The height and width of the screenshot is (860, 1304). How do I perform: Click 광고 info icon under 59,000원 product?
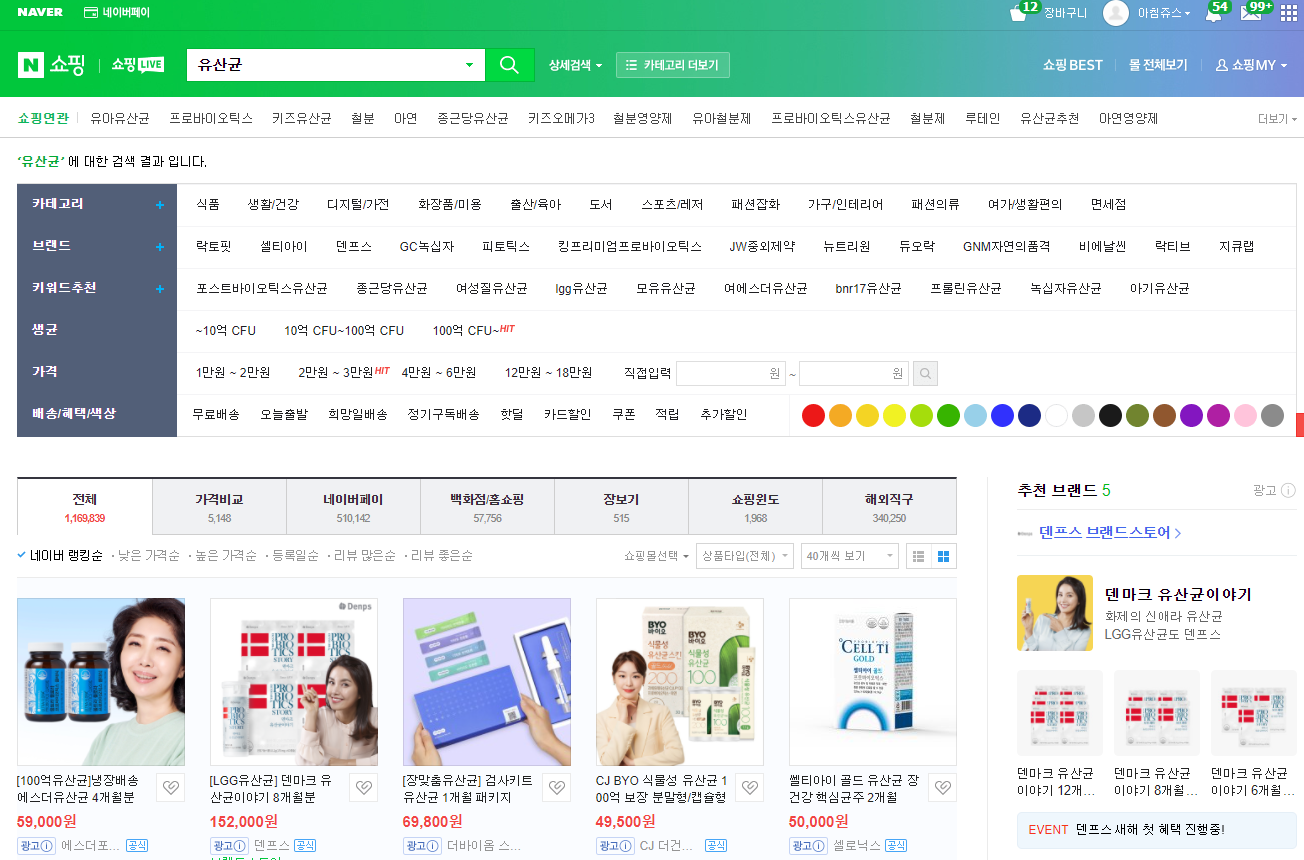47,846
